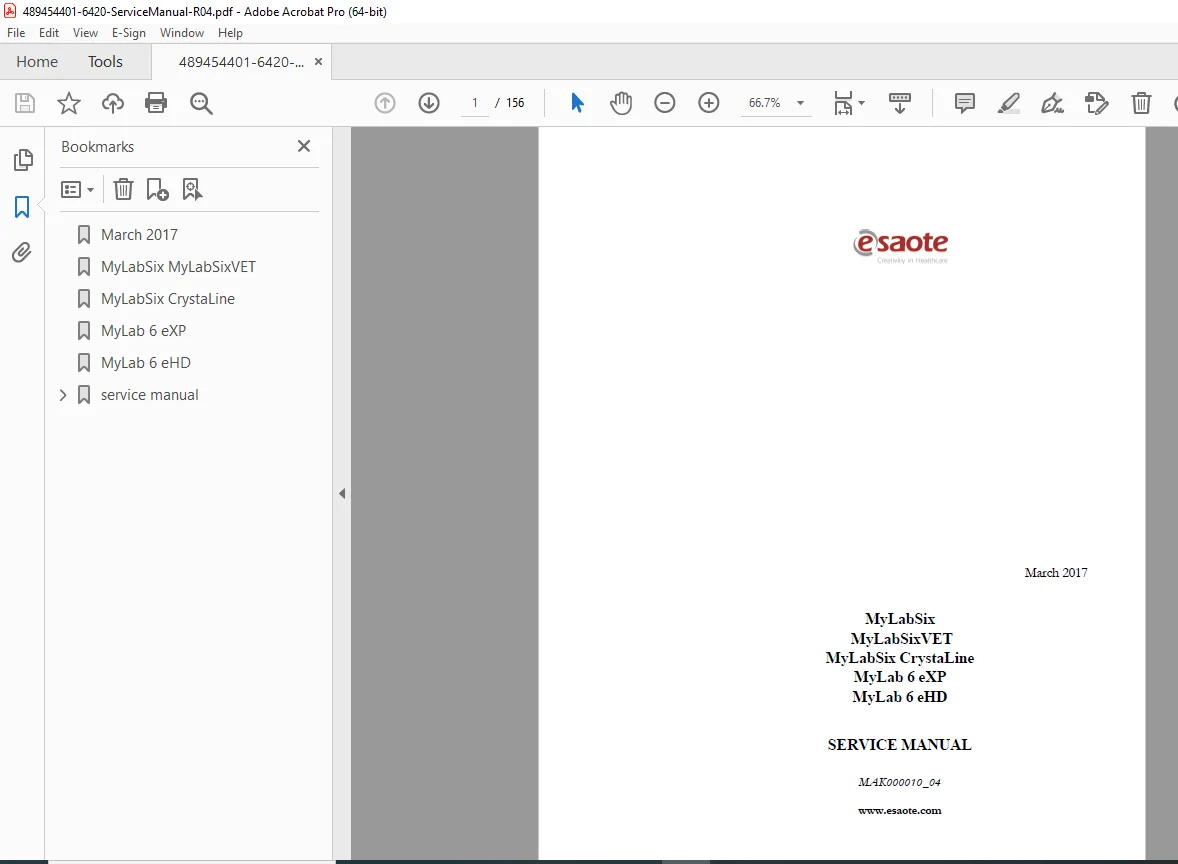Select MyLab 6 eHD bookmark
The image size is (1178, 864).
point(146,362)
